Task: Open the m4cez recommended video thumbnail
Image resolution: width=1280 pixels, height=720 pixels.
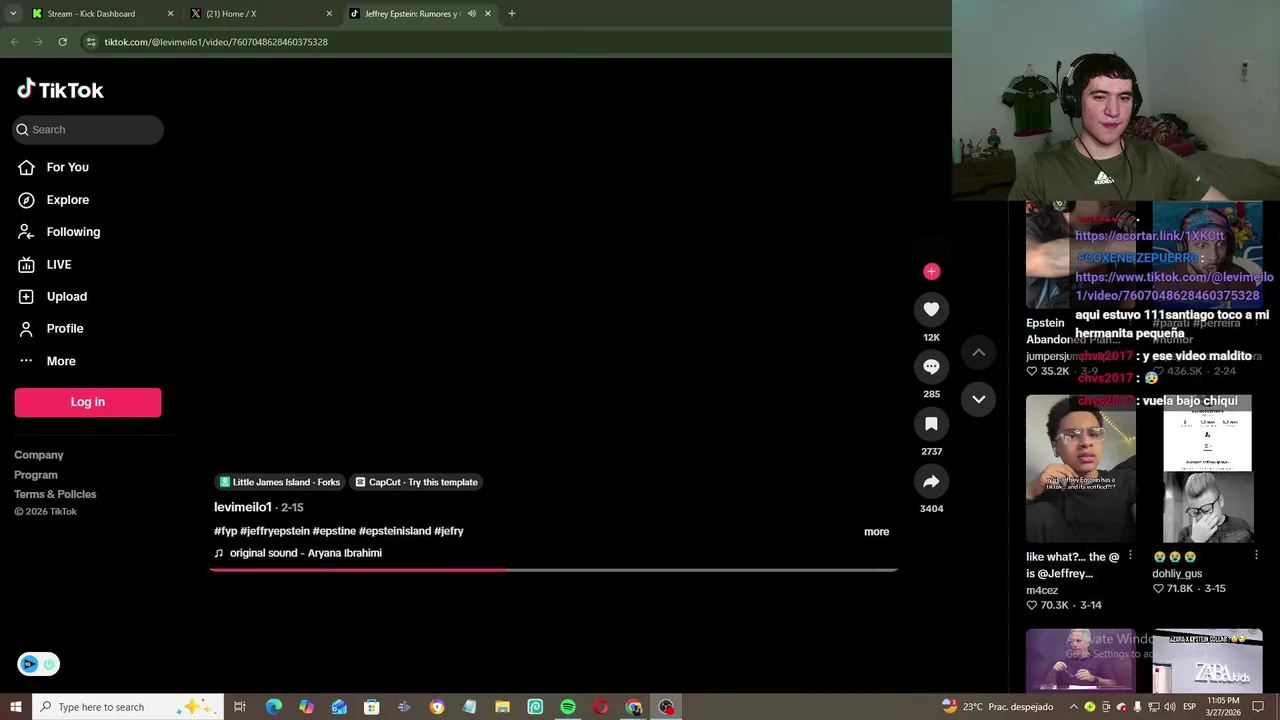Action: [x=1081, y=468]
